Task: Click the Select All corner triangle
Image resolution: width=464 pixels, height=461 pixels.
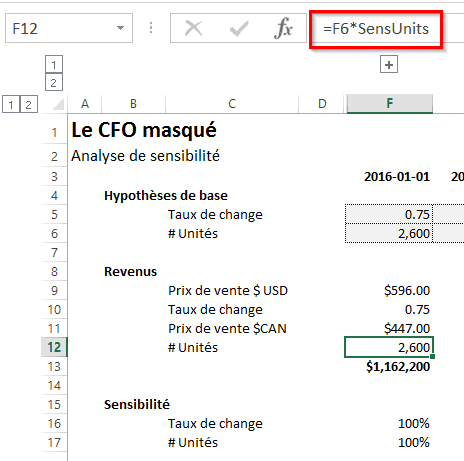Action: pos(58,104)
